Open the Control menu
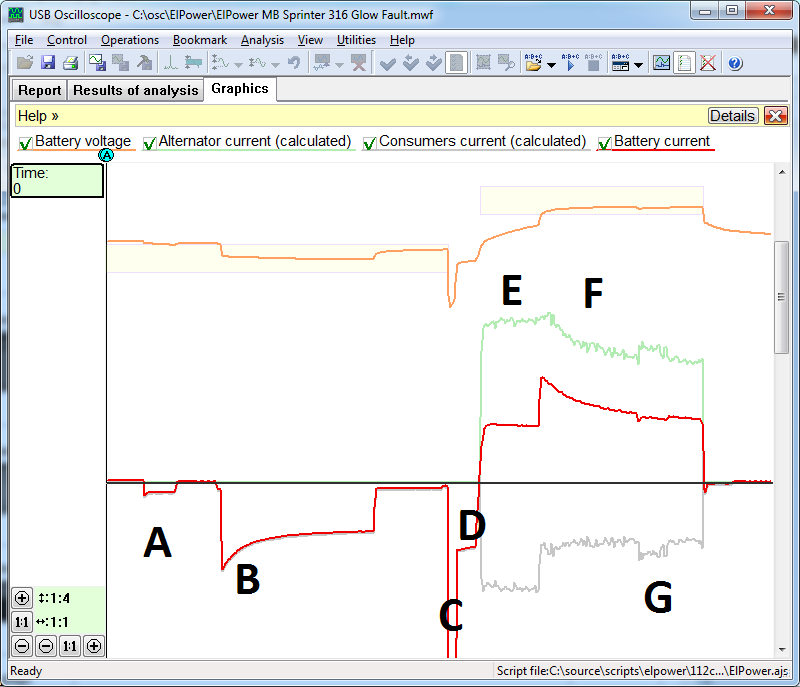The image size is (800, 687). (x=67, y=40)
